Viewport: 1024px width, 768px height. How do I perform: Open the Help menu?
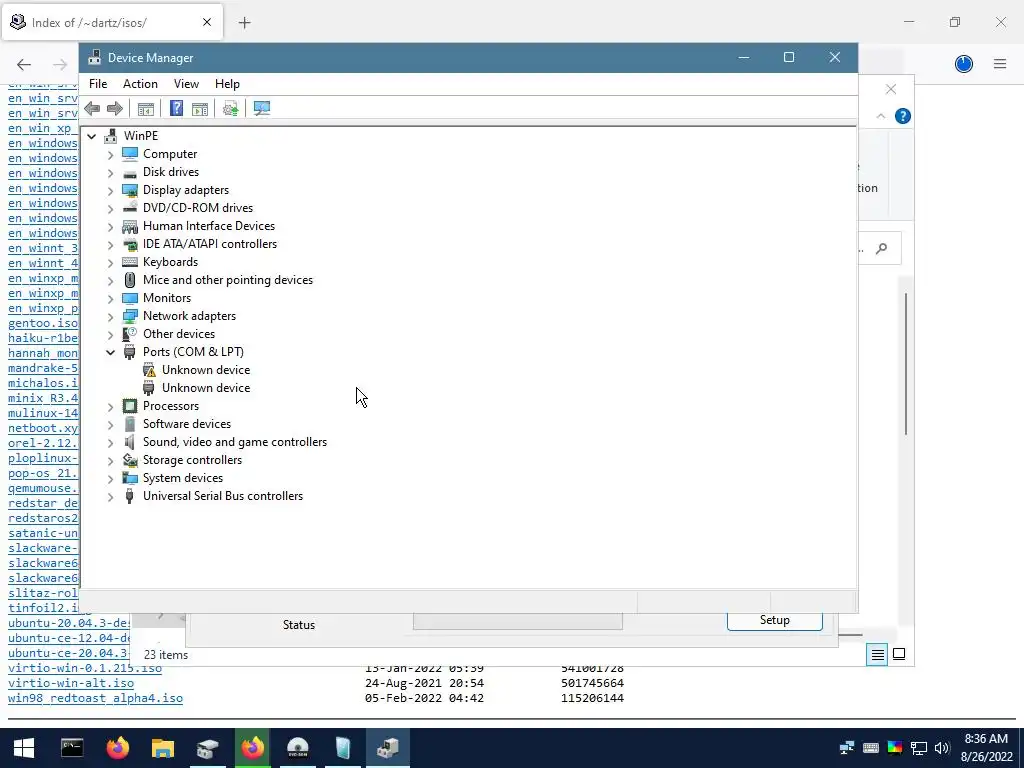[227, 84]
